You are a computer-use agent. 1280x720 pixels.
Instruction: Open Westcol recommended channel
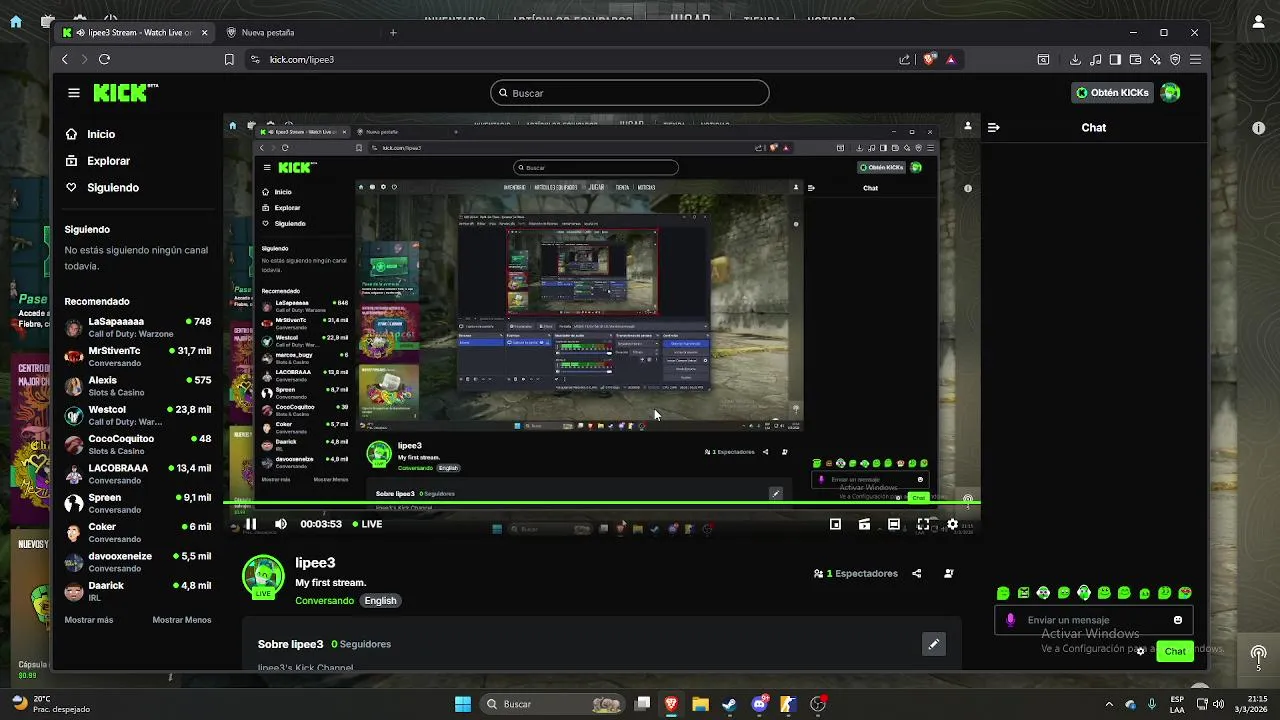point(137,415)
